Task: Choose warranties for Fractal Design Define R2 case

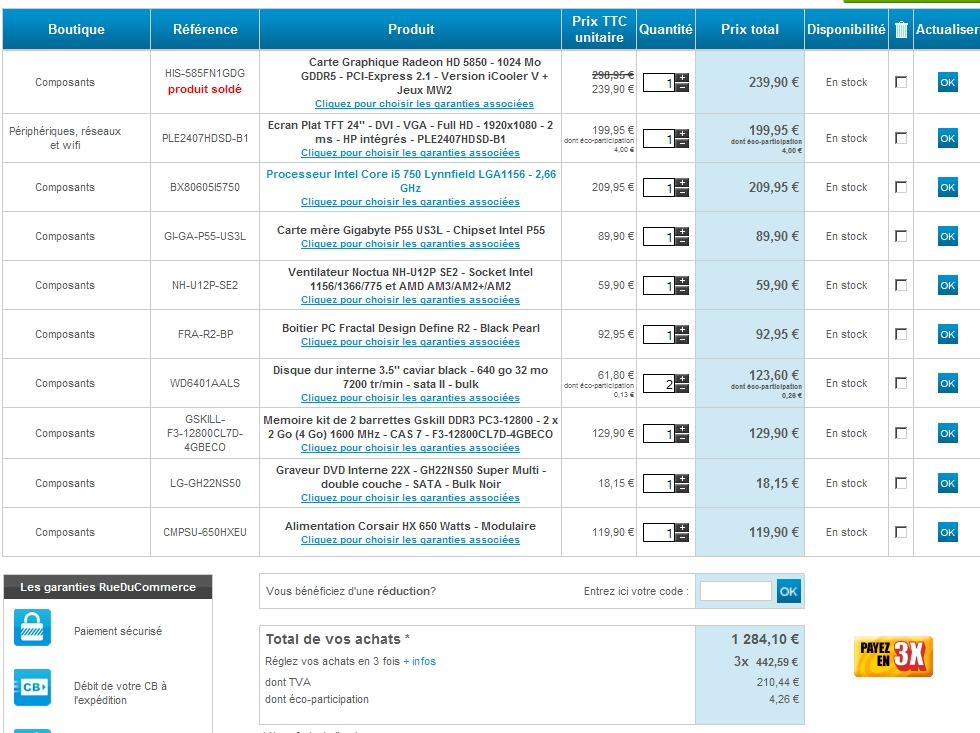Action: (410, 342)
